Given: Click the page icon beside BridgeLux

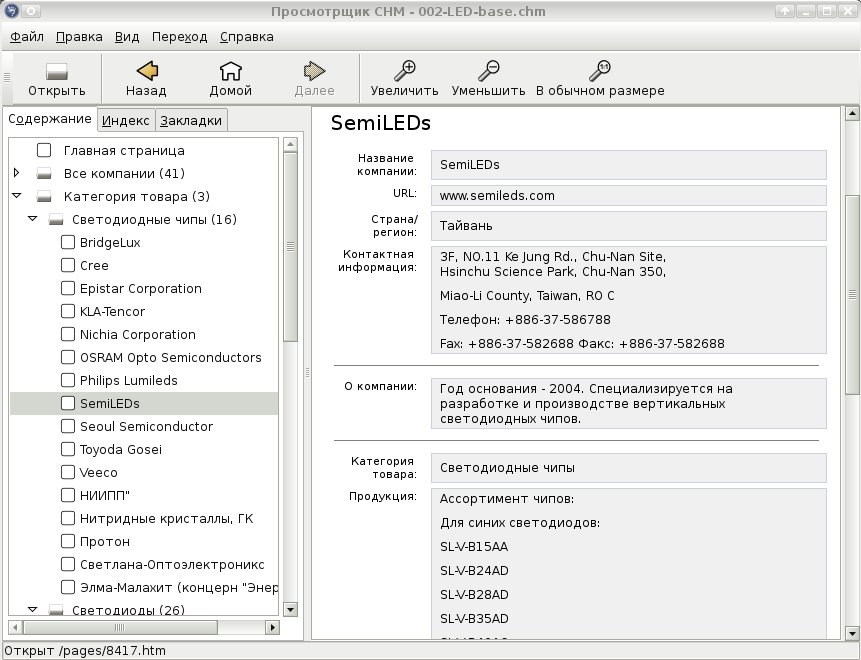Looking at the screenshot, I should click(68, 242).
